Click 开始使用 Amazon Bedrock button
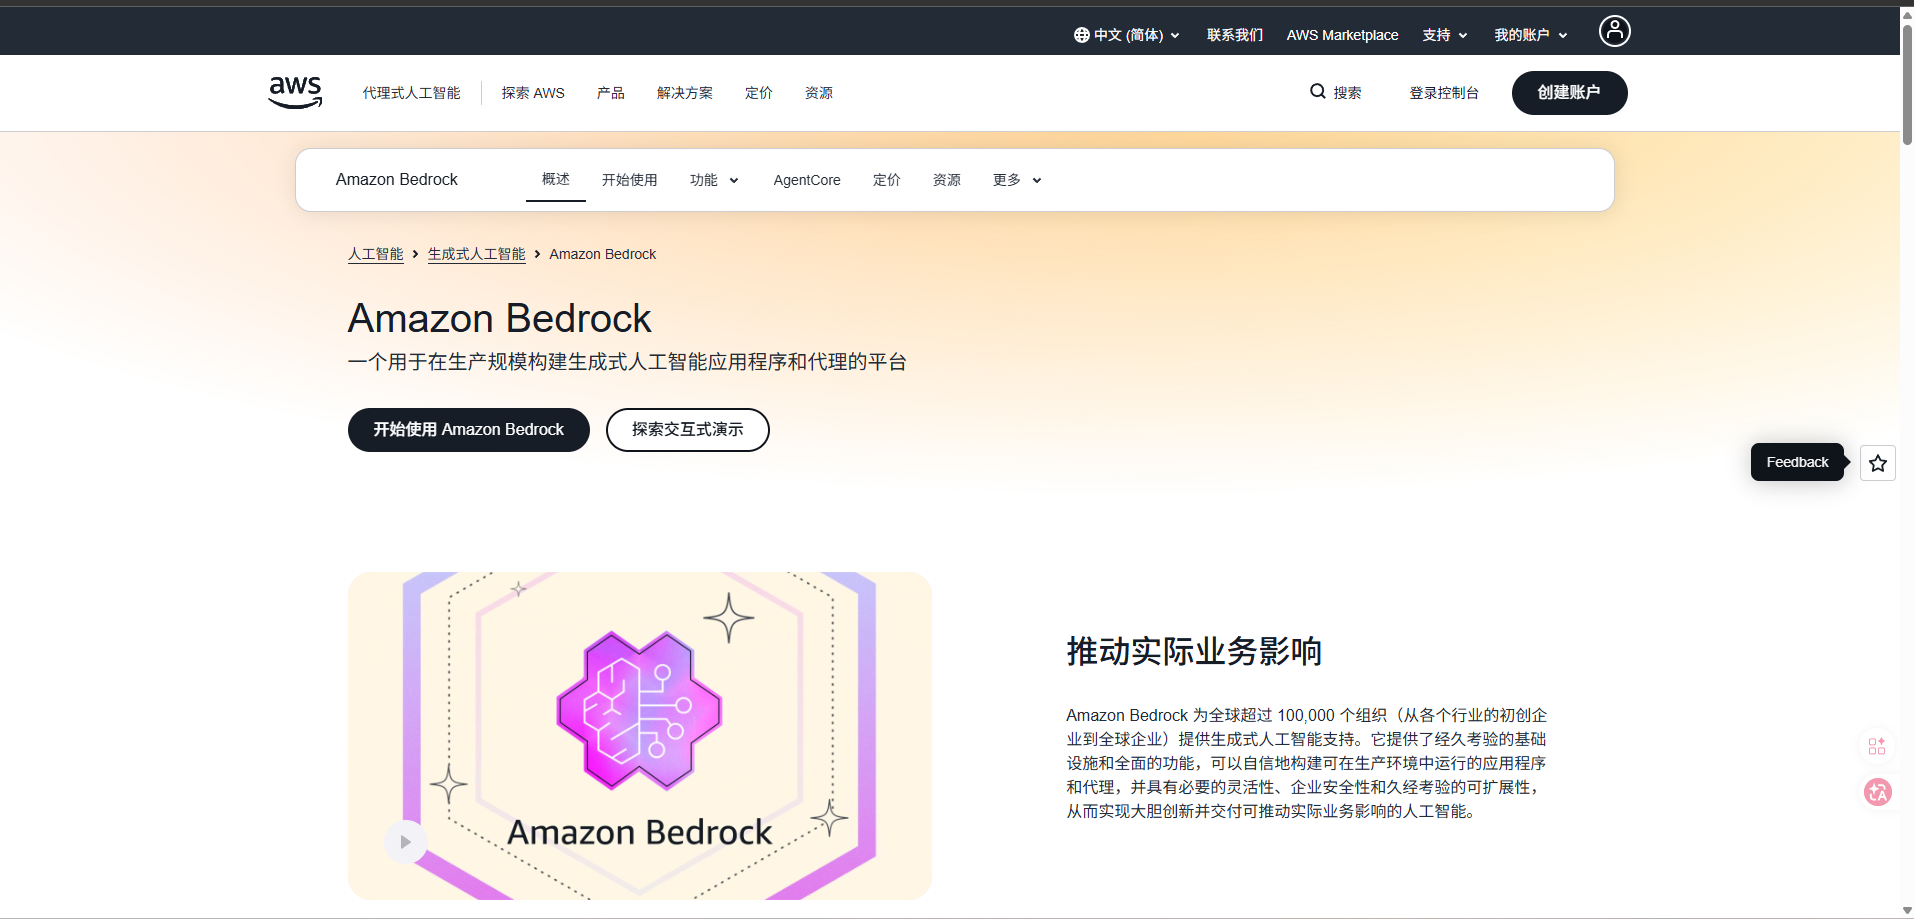Screen dimensions: 1914x919 (x=468, y=430)
